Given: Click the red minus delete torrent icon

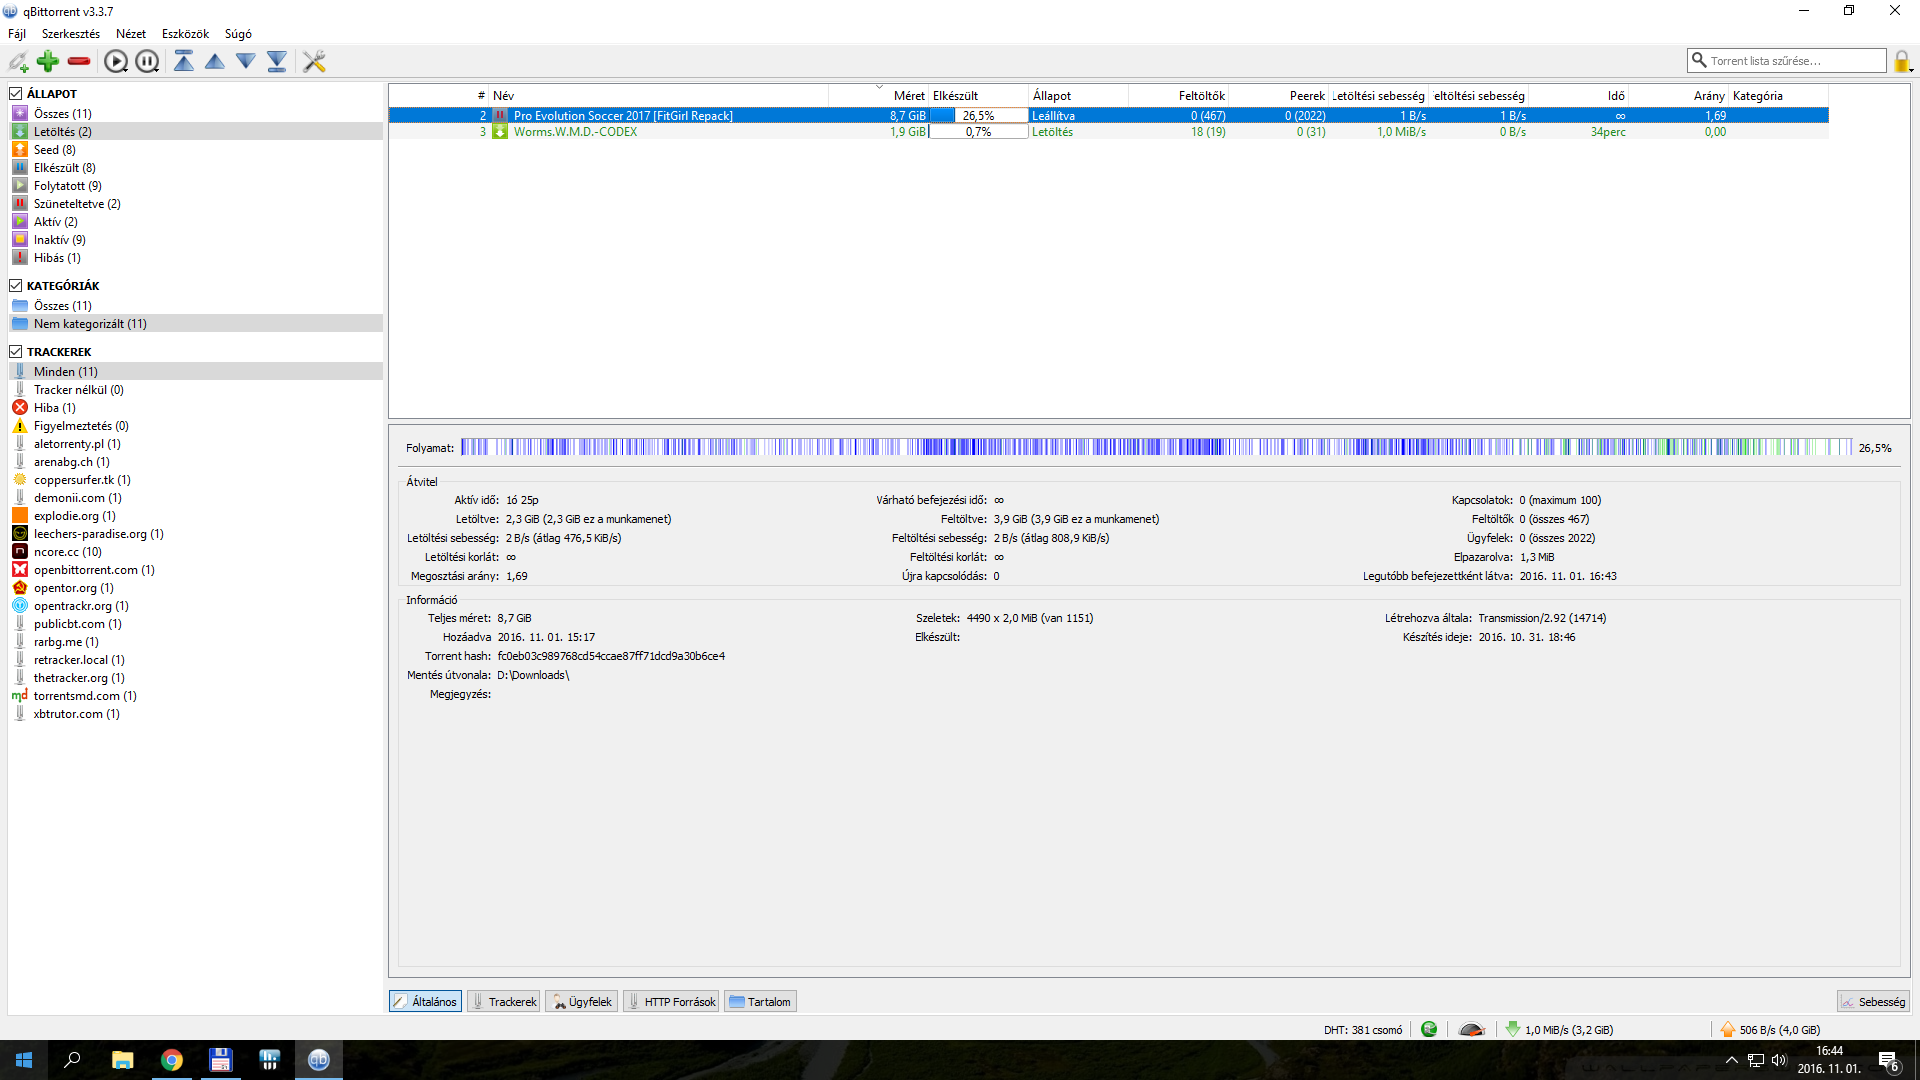Looking at the screenshot, I should click(79, 62).
